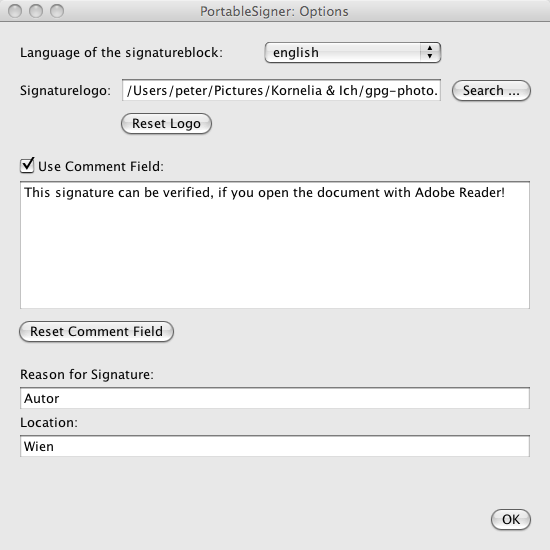Focus the Location field containing Wien
This screenshot has height=550, width=550.
pos(275,446)
